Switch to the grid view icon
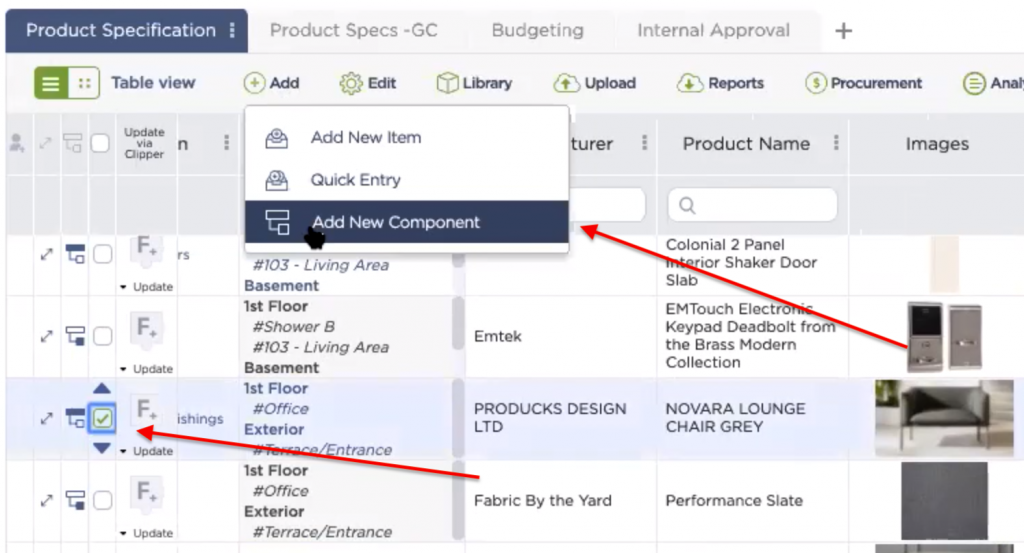This screenshot has width=1024, height=553. [x=84, y=83]
